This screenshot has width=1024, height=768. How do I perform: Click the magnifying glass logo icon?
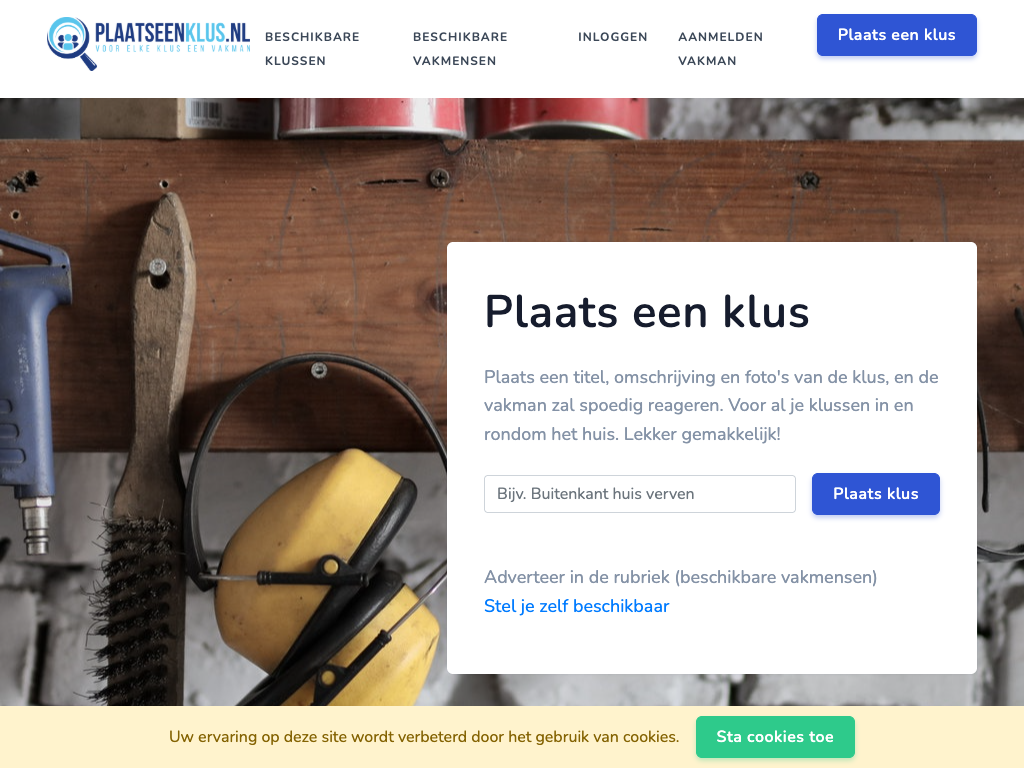click(x=71, y=43)
